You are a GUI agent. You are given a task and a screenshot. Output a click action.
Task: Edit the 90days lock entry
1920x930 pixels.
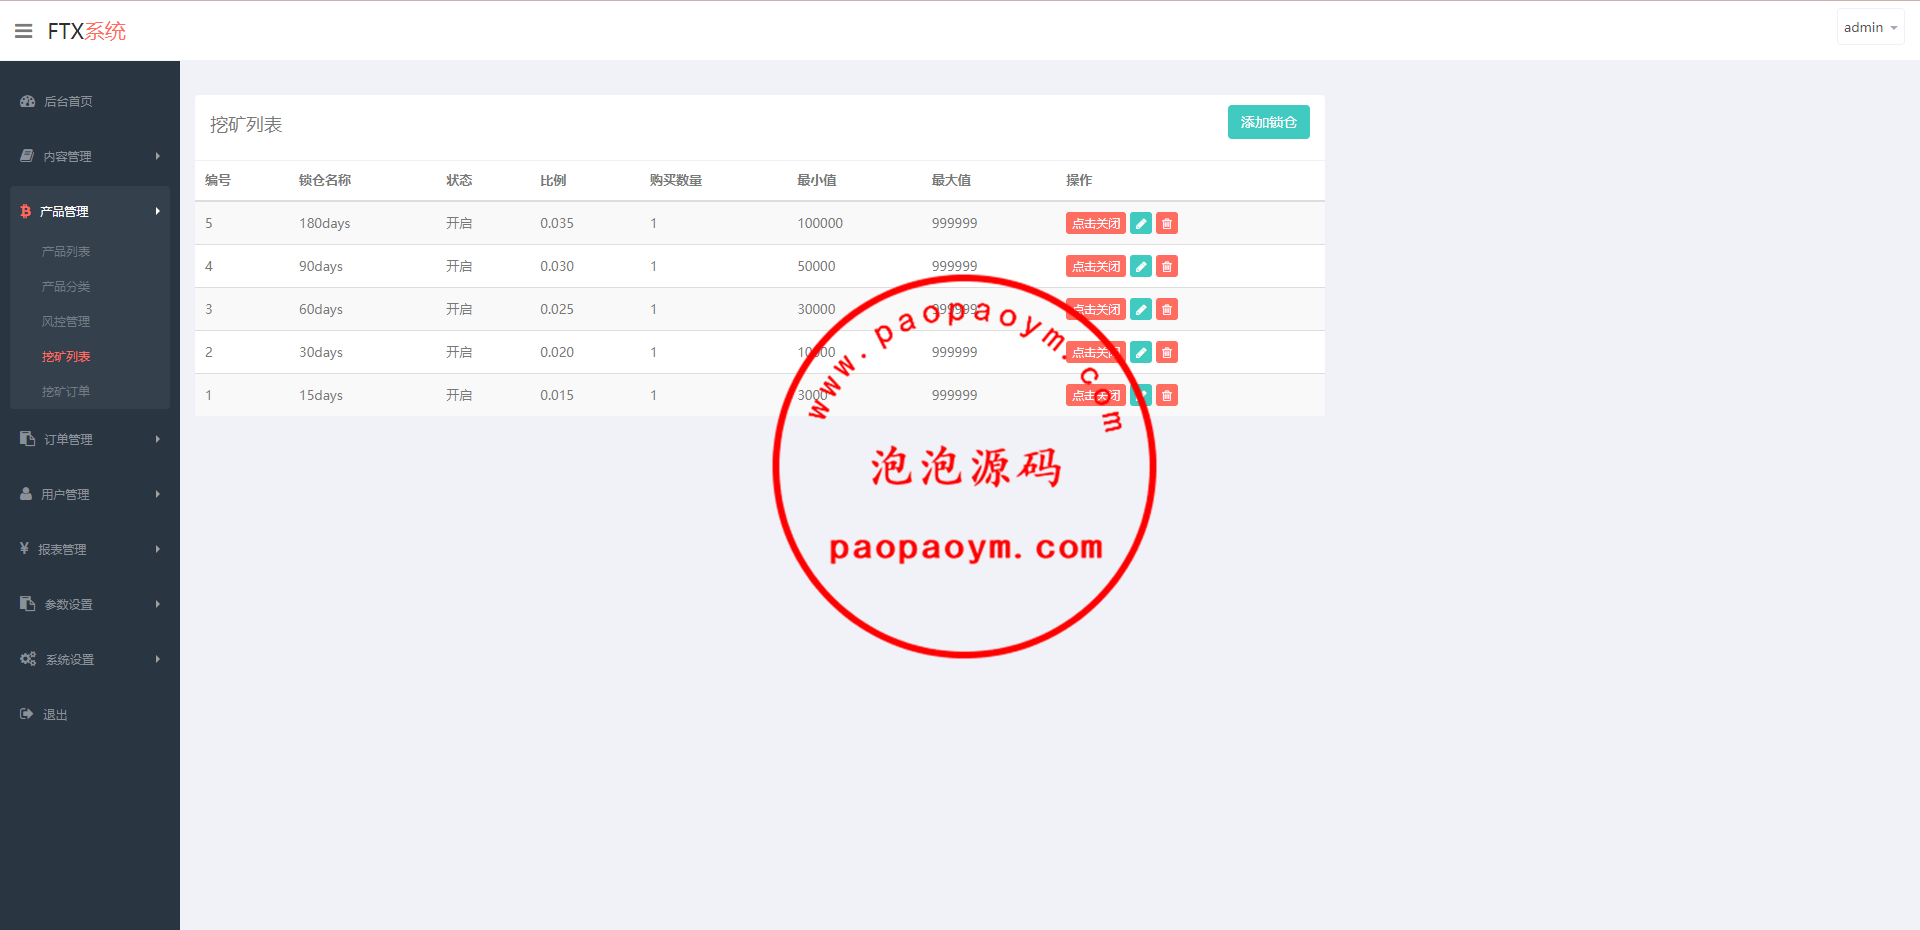[x=1141, y=266]
